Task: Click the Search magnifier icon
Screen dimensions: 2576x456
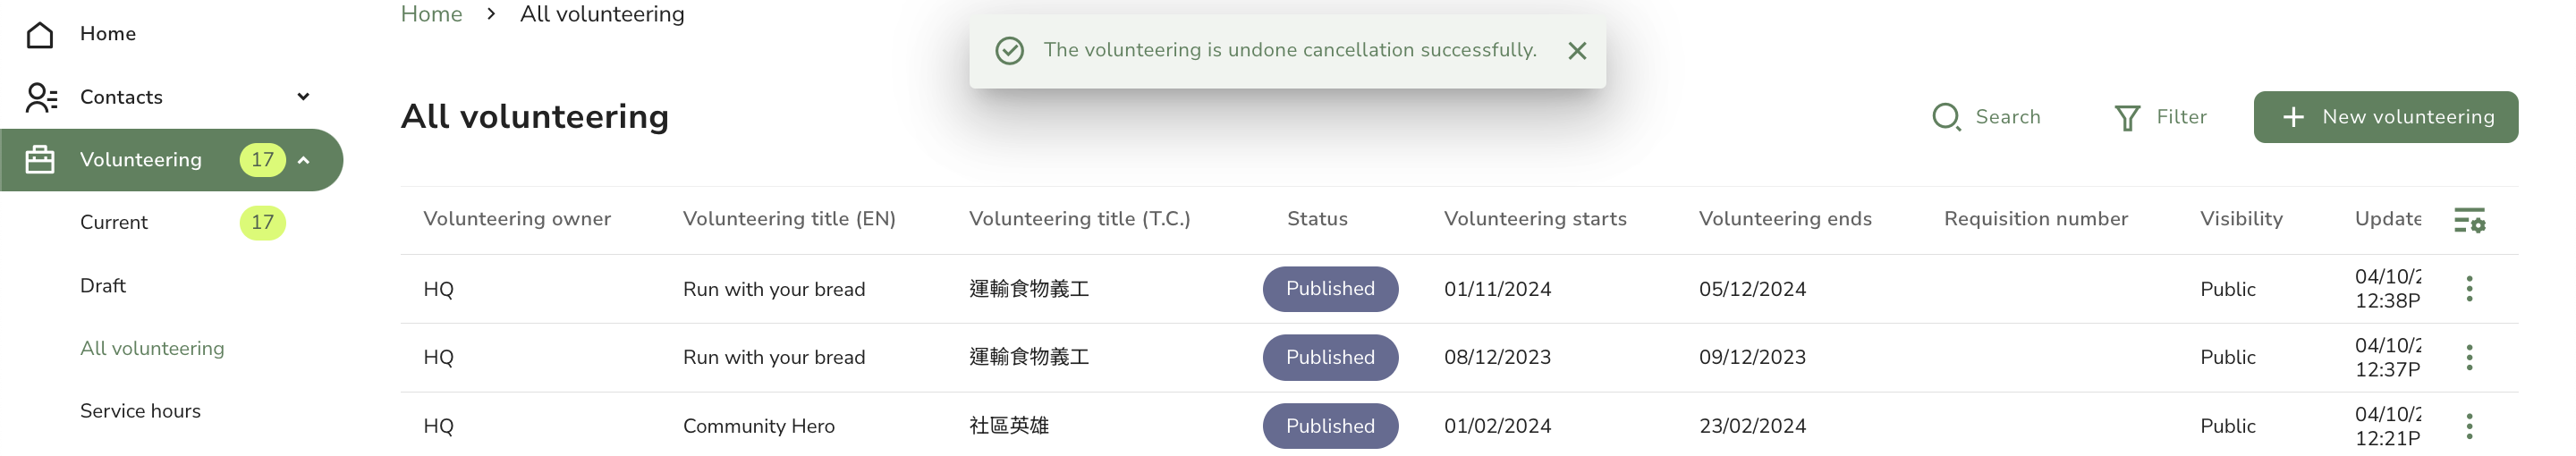Action: tap(1946, 117)
